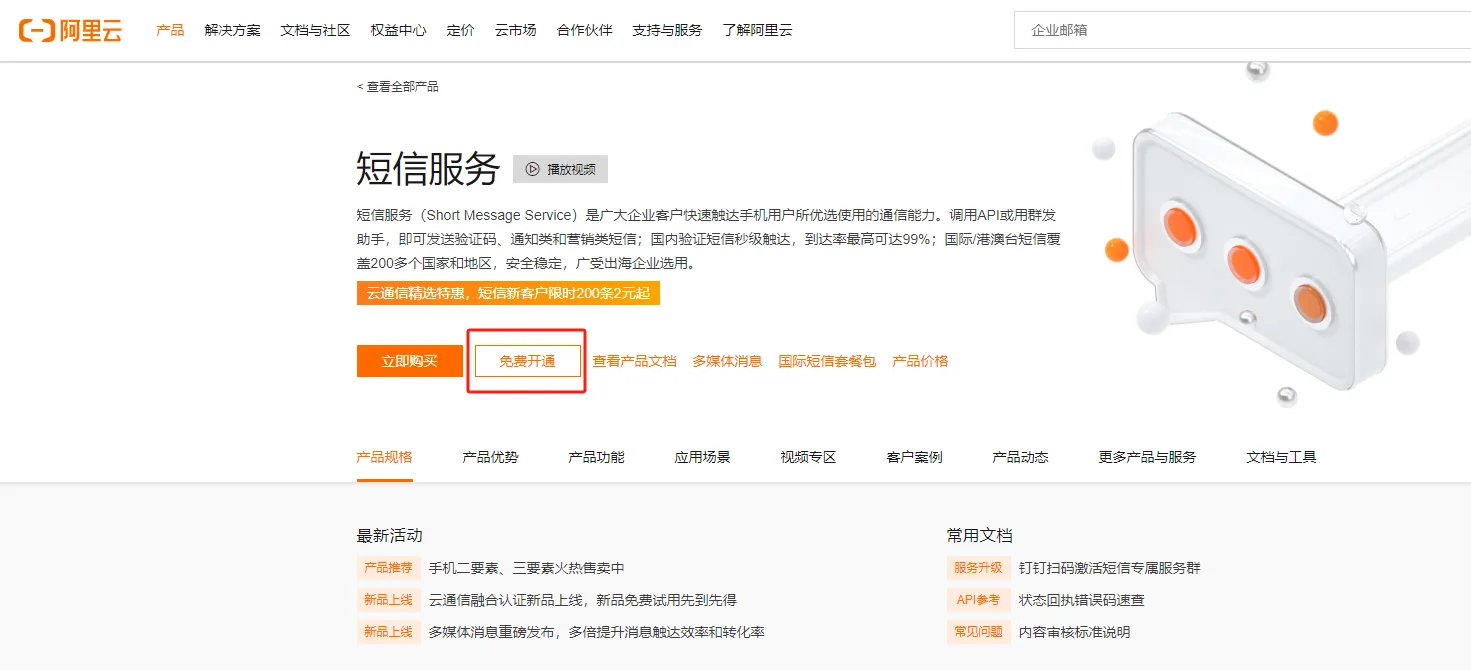Open the Aliyun logo homepage
The image size is (1471, 670).
click(x=70, y=30)
